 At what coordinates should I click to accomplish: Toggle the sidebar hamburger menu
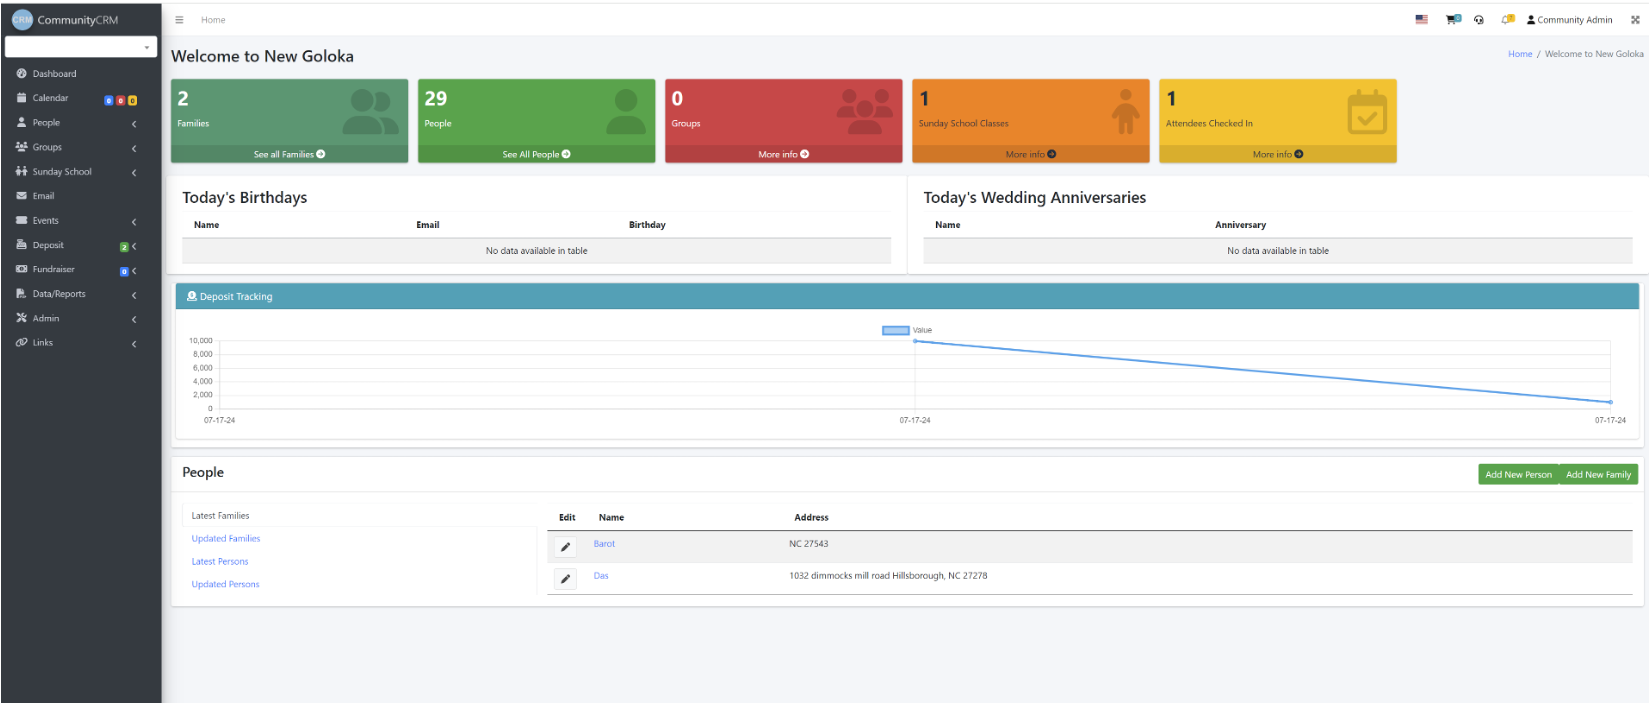coord(179,20)
